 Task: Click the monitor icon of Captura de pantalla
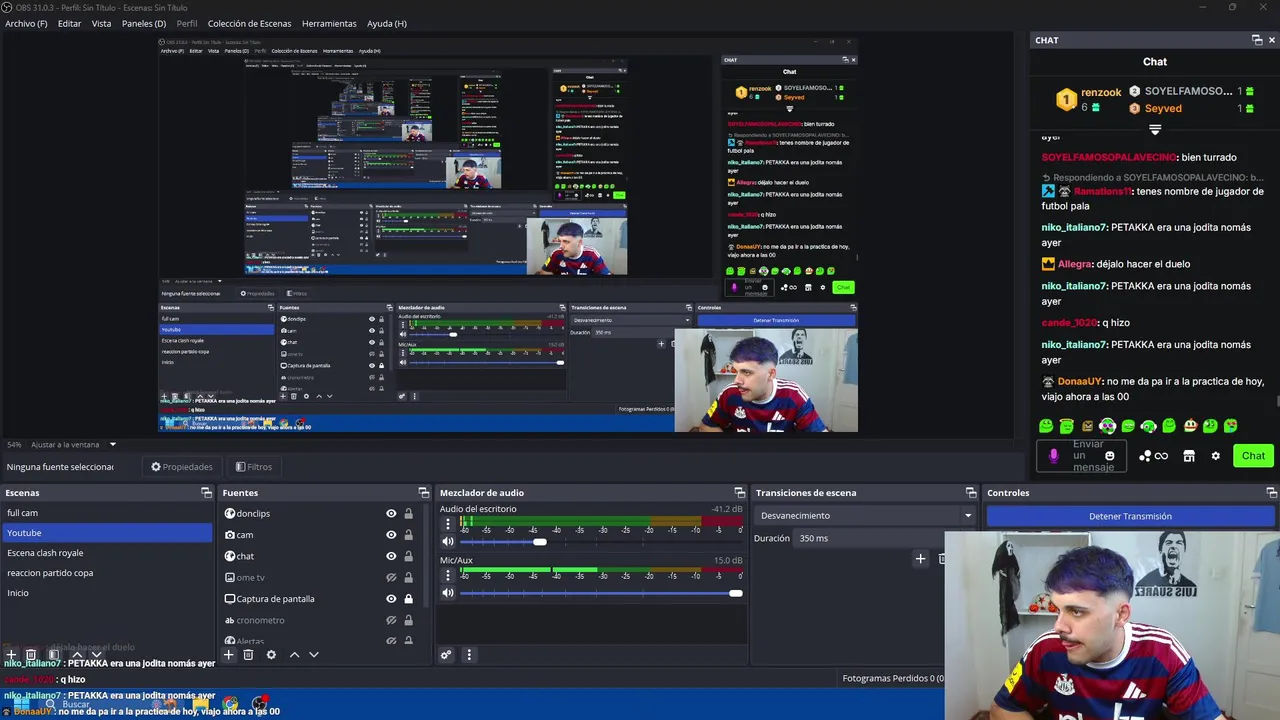pos(230,599)
